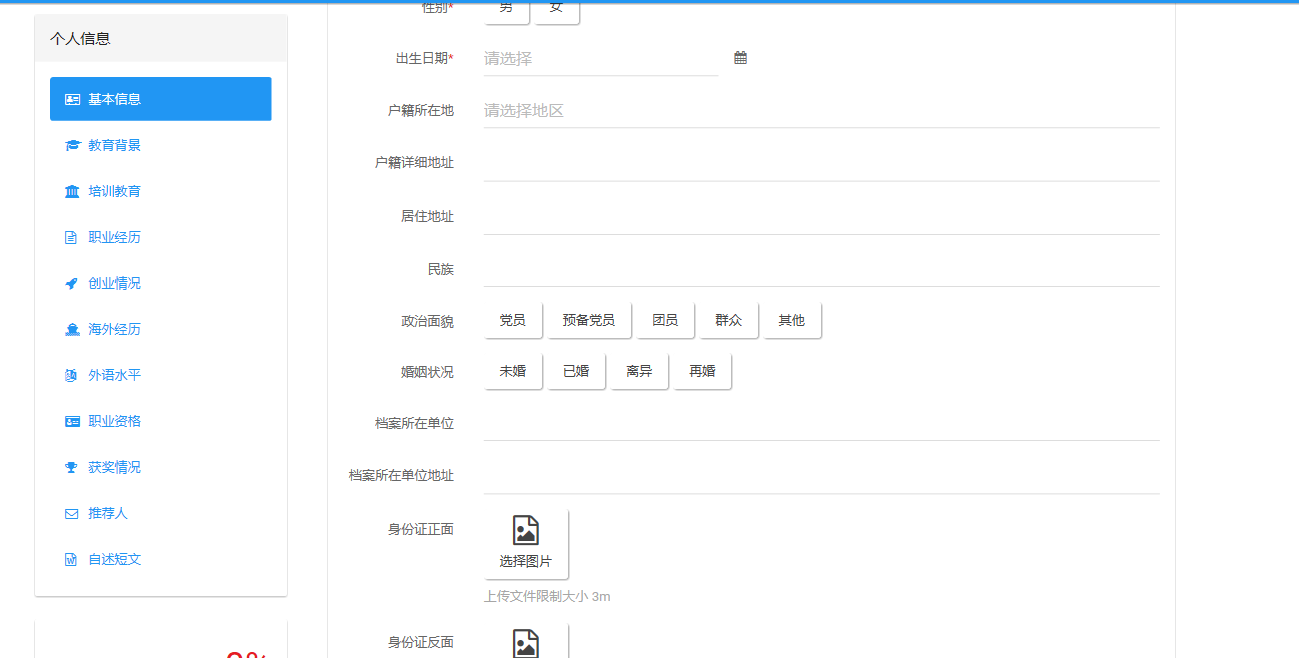This screenshot has height=658, width=1299.
Task: Select 离异 for 婚姻状况
Action: tap(639, 371)
